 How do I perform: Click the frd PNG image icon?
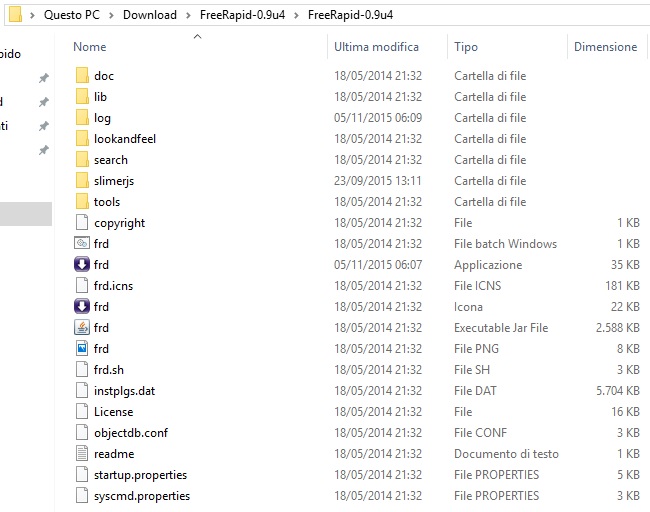click(x=82, y=349)
